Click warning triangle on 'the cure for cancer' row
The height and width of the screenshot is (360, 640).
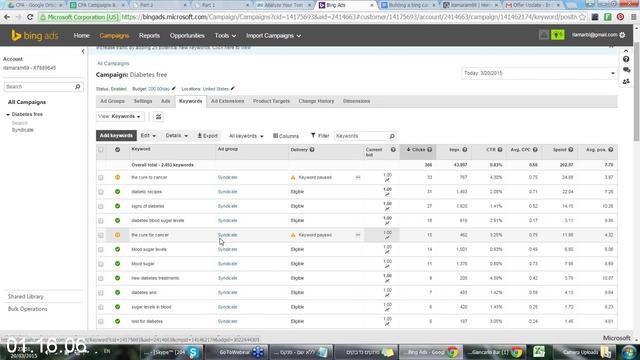pyautogui.click(x=293, y=235)
